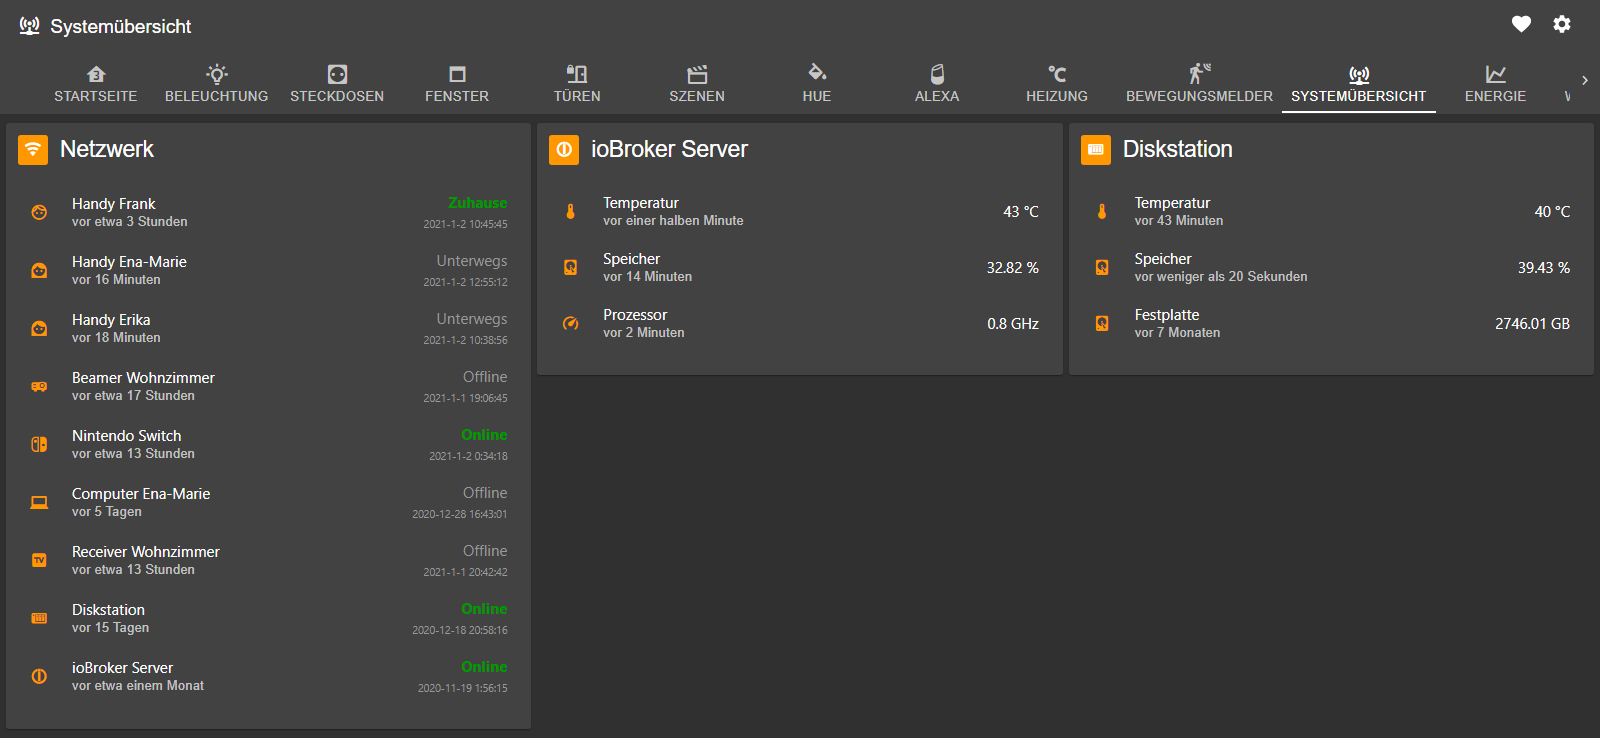Switch to the Szenen tab

tap(697, 84)
